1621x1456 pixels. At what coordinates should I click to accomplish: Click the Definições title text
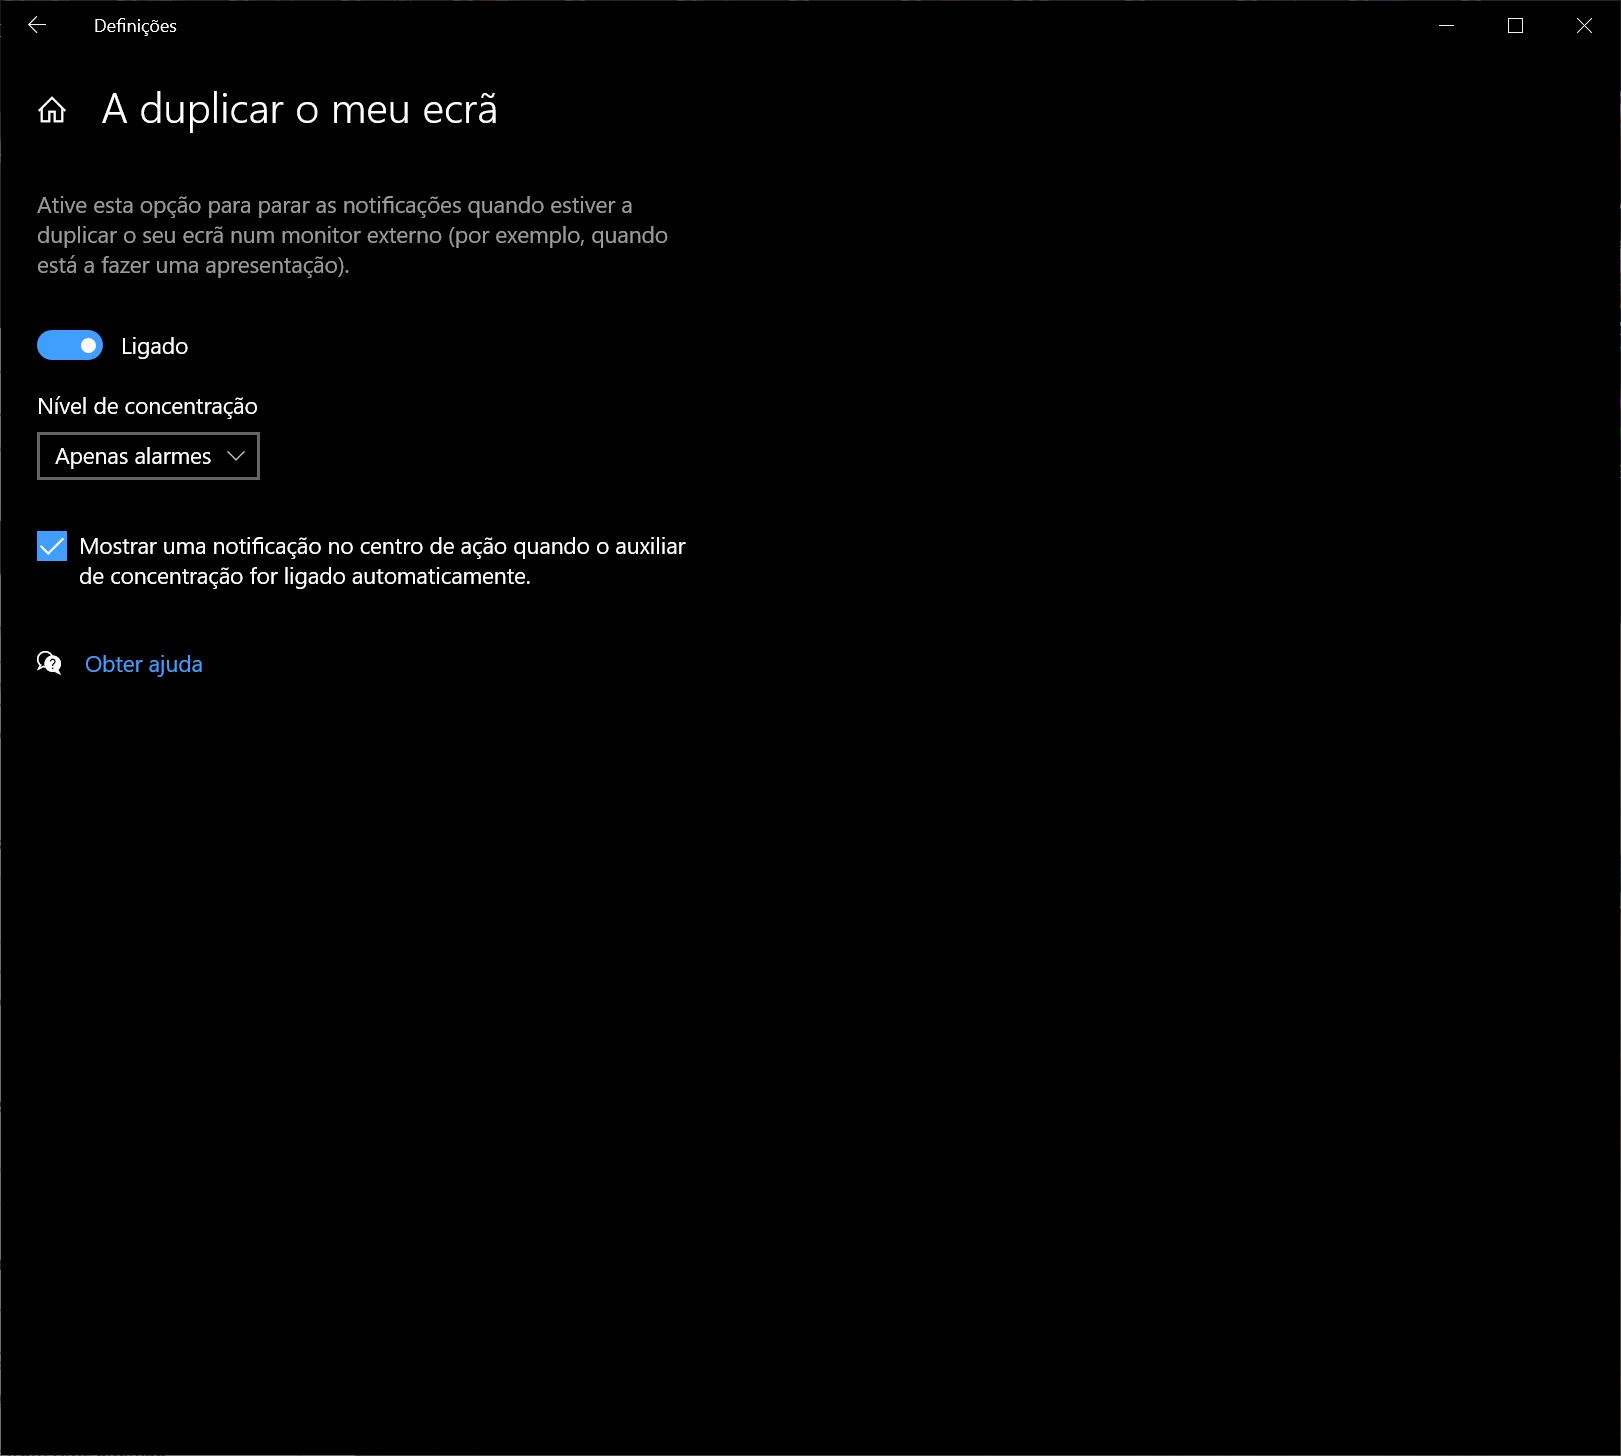click(135, 26)
